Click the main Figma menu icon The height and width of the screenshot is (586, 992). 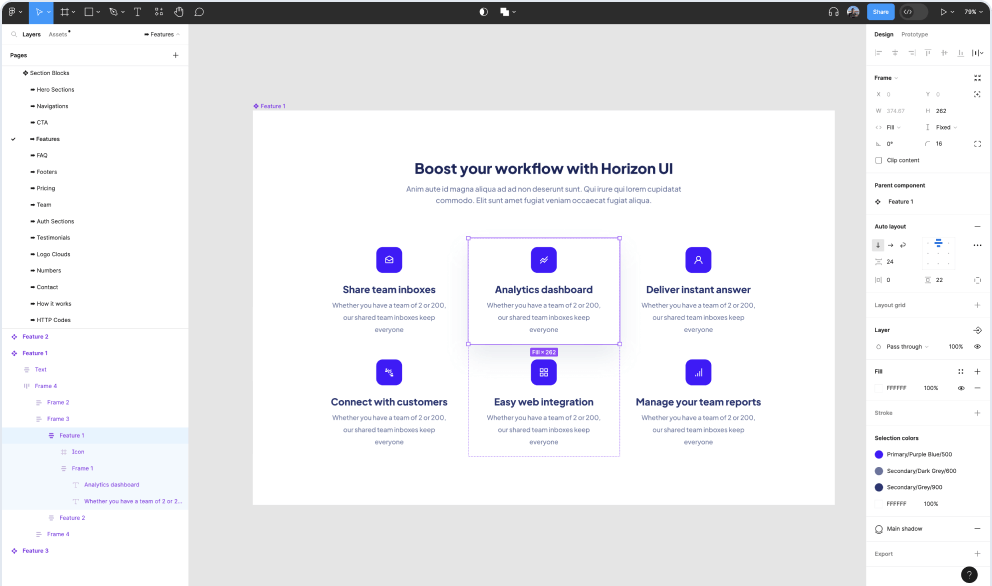pos(13,11)
